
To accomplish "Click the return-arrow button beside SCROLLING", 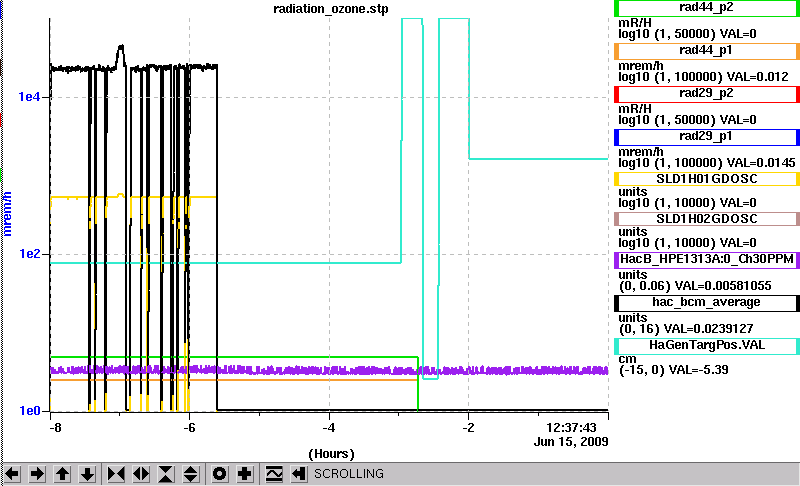I will [x=299, y=474].
